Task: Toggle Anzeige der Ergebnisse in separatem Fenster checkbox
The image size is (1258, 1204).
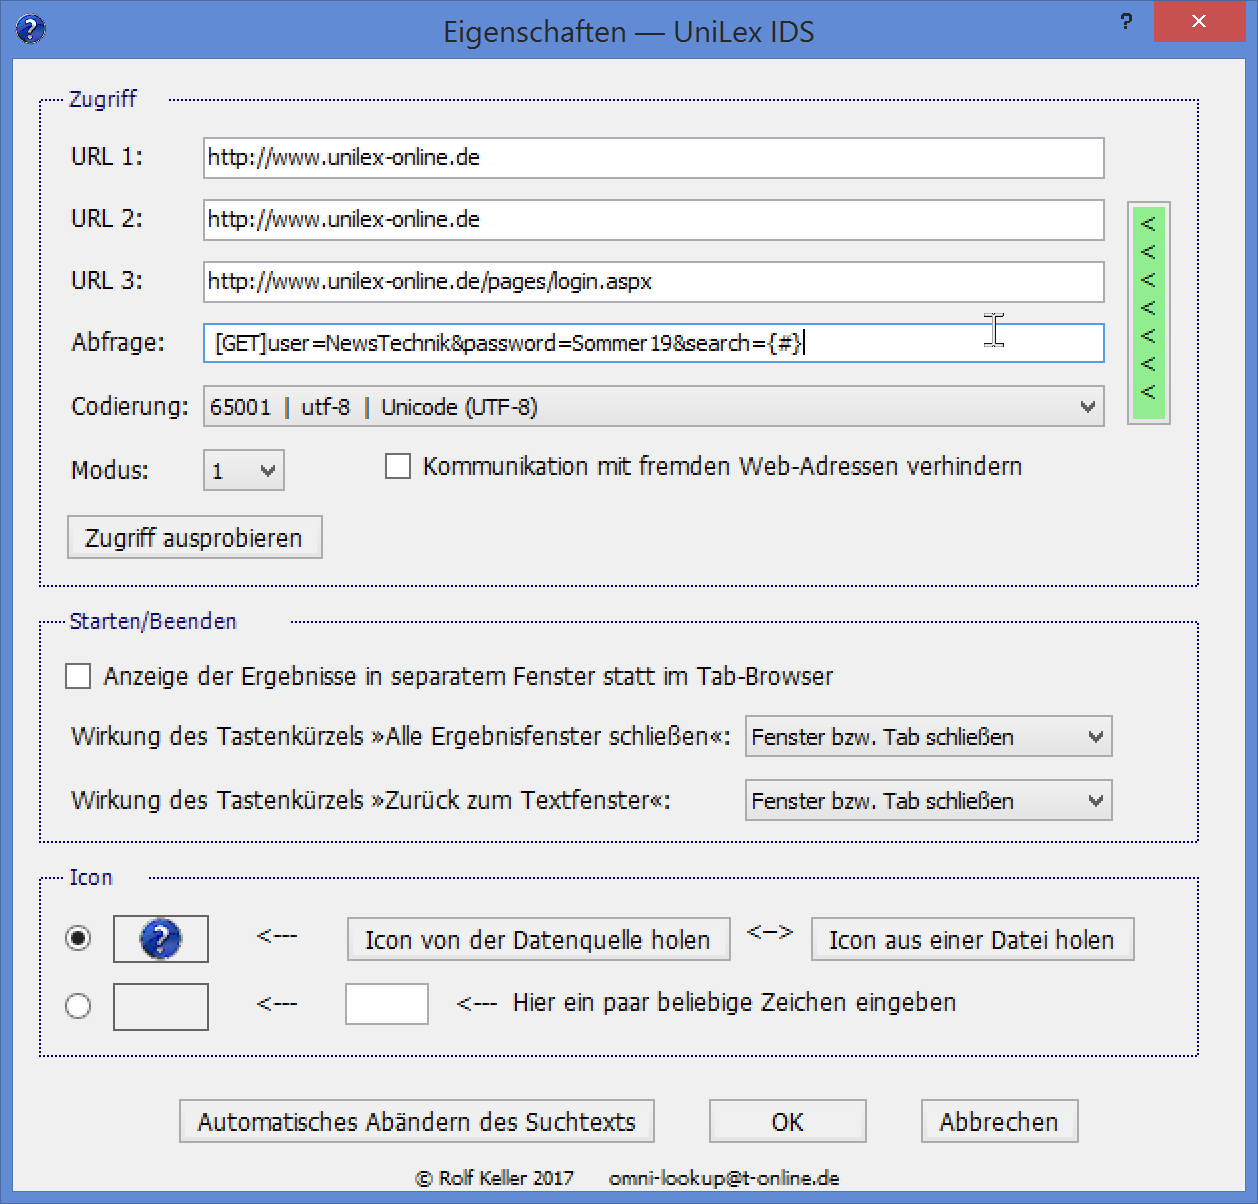Action: tap(78, 676)
